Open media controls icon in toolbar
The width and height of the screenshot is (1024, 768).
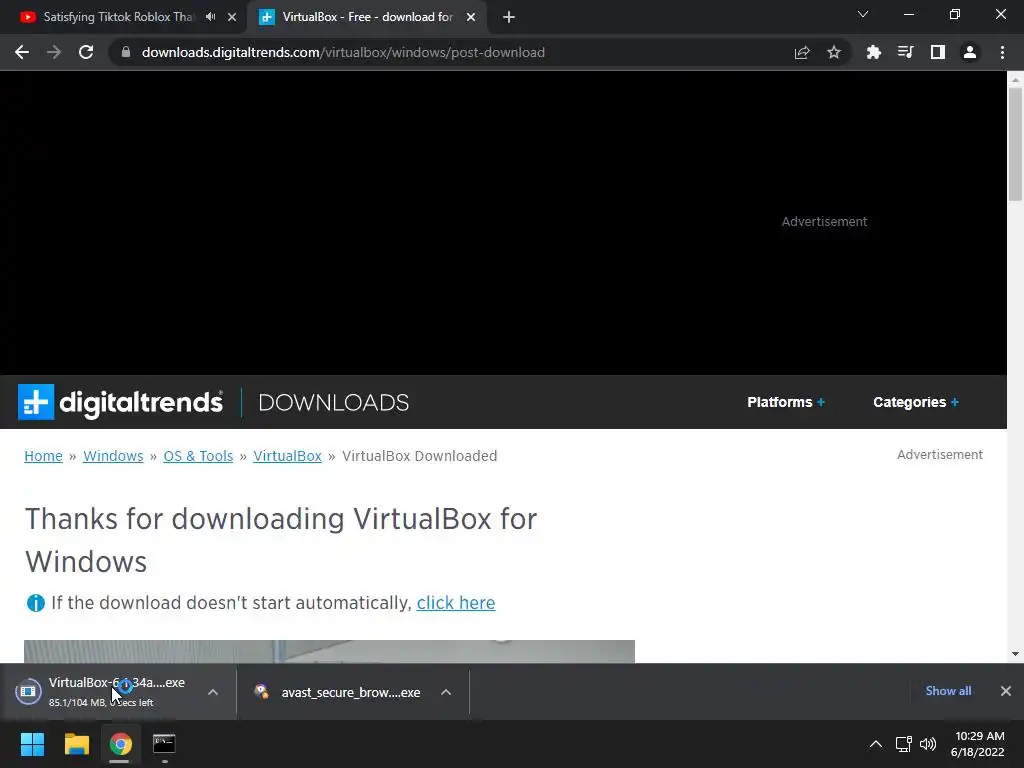click(906, 52)
